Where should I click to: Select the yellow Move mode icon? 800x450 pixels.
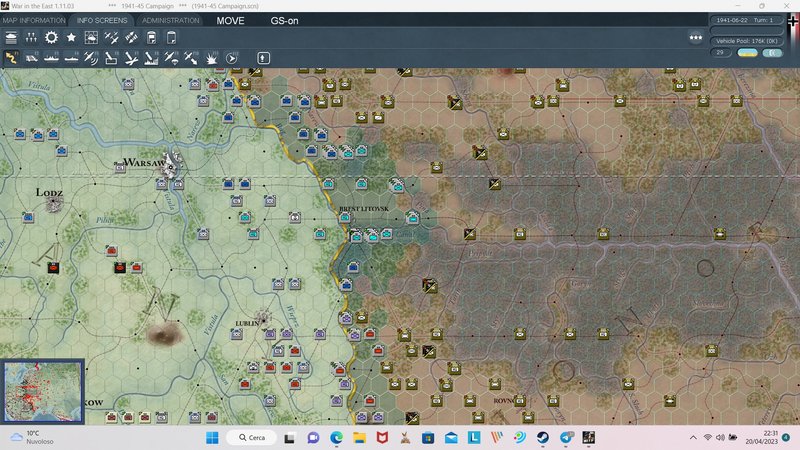[11, 58]
